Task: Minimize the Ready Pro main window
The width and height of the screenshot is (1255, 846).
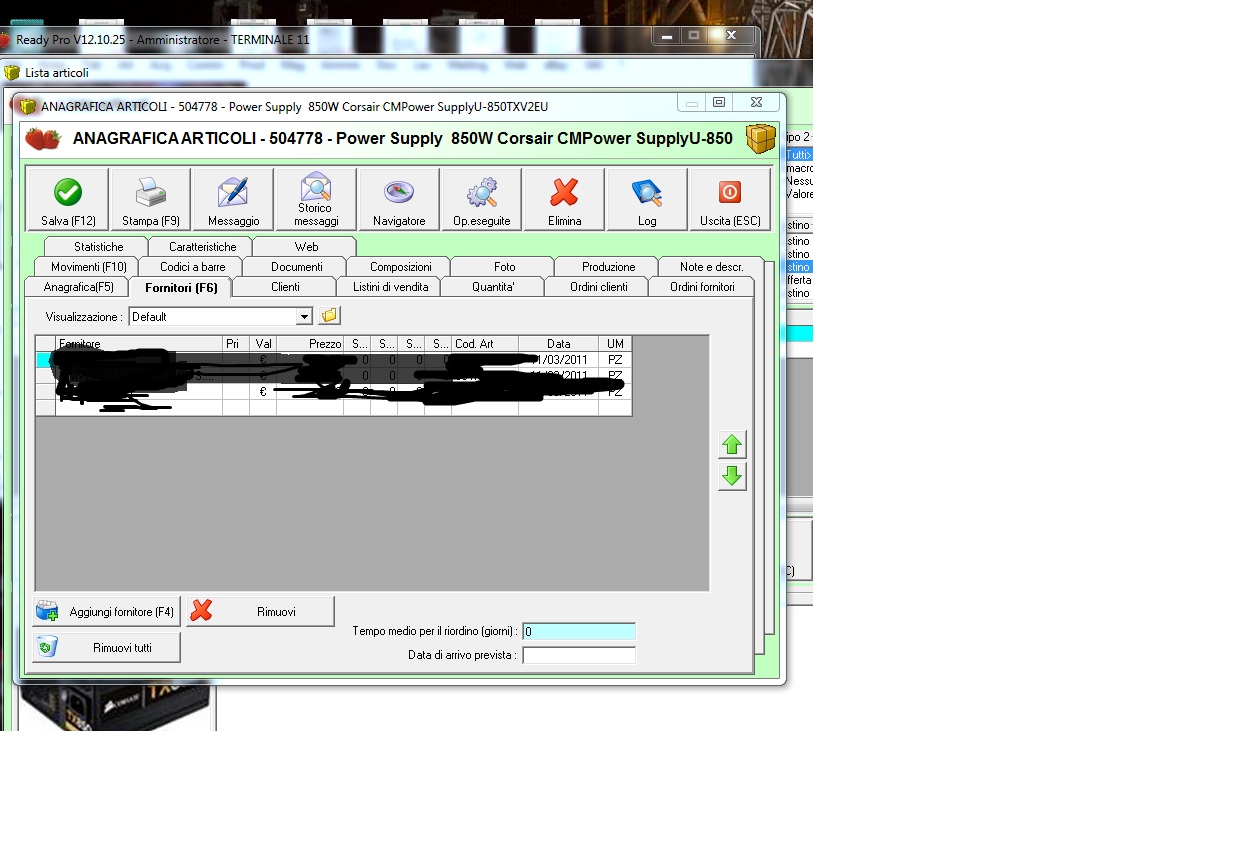Action: 667,35
